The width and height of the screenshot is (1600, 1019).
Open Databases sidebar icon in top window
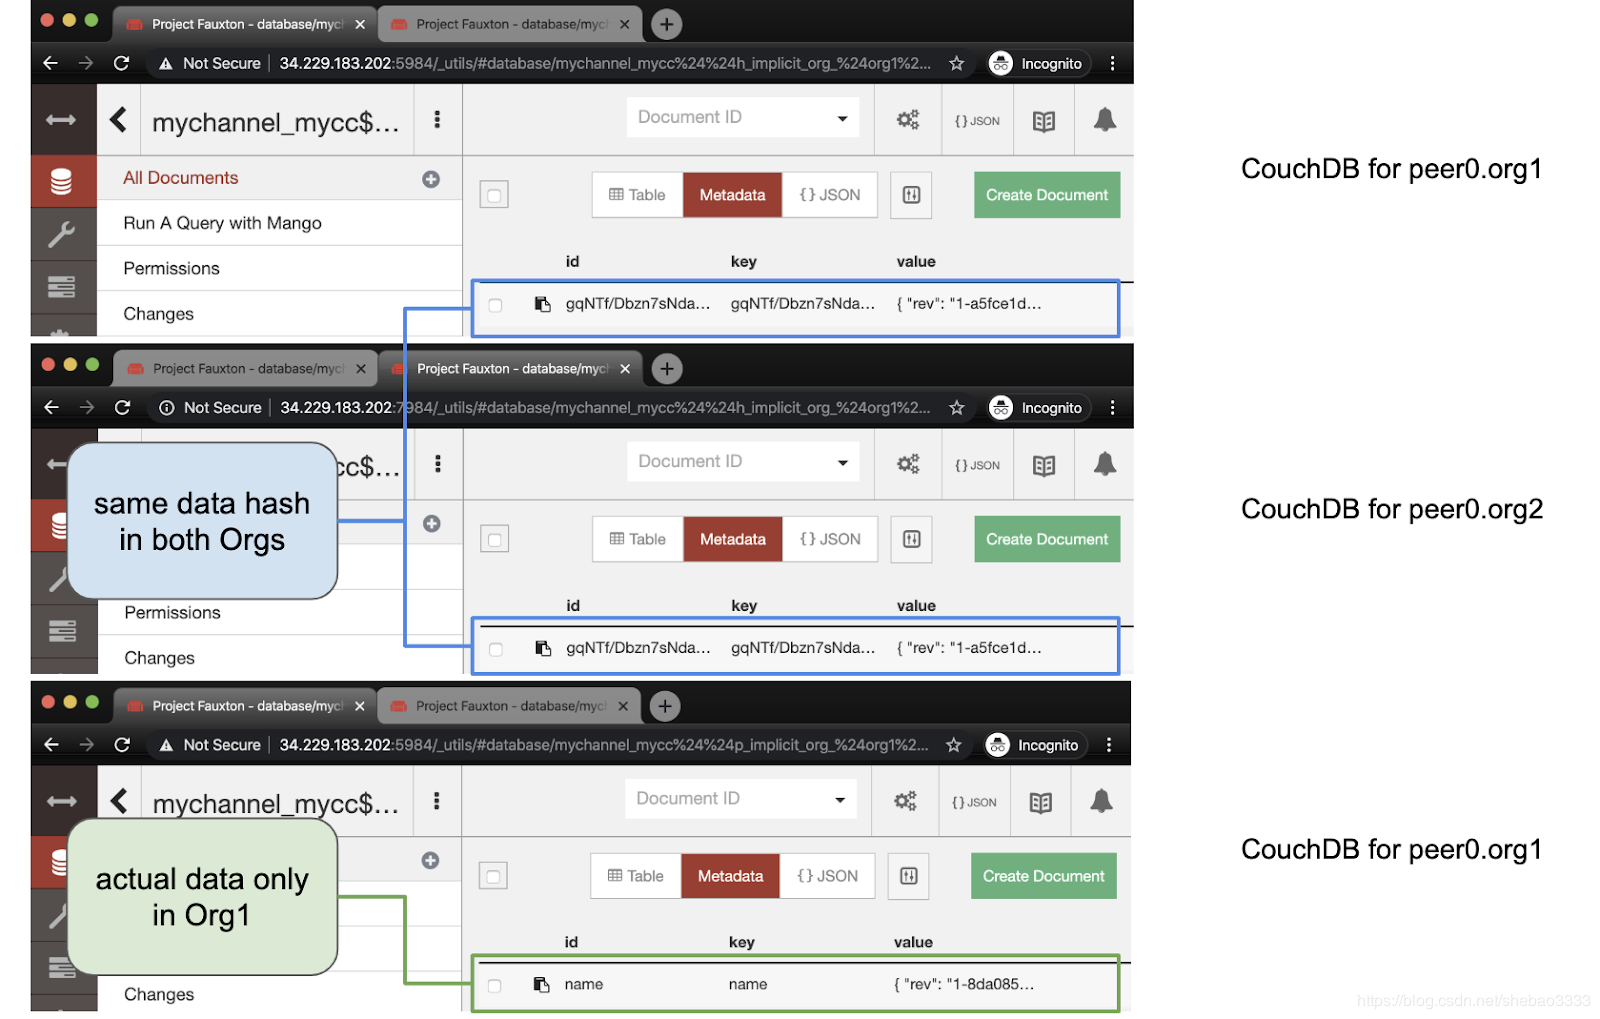62,181
